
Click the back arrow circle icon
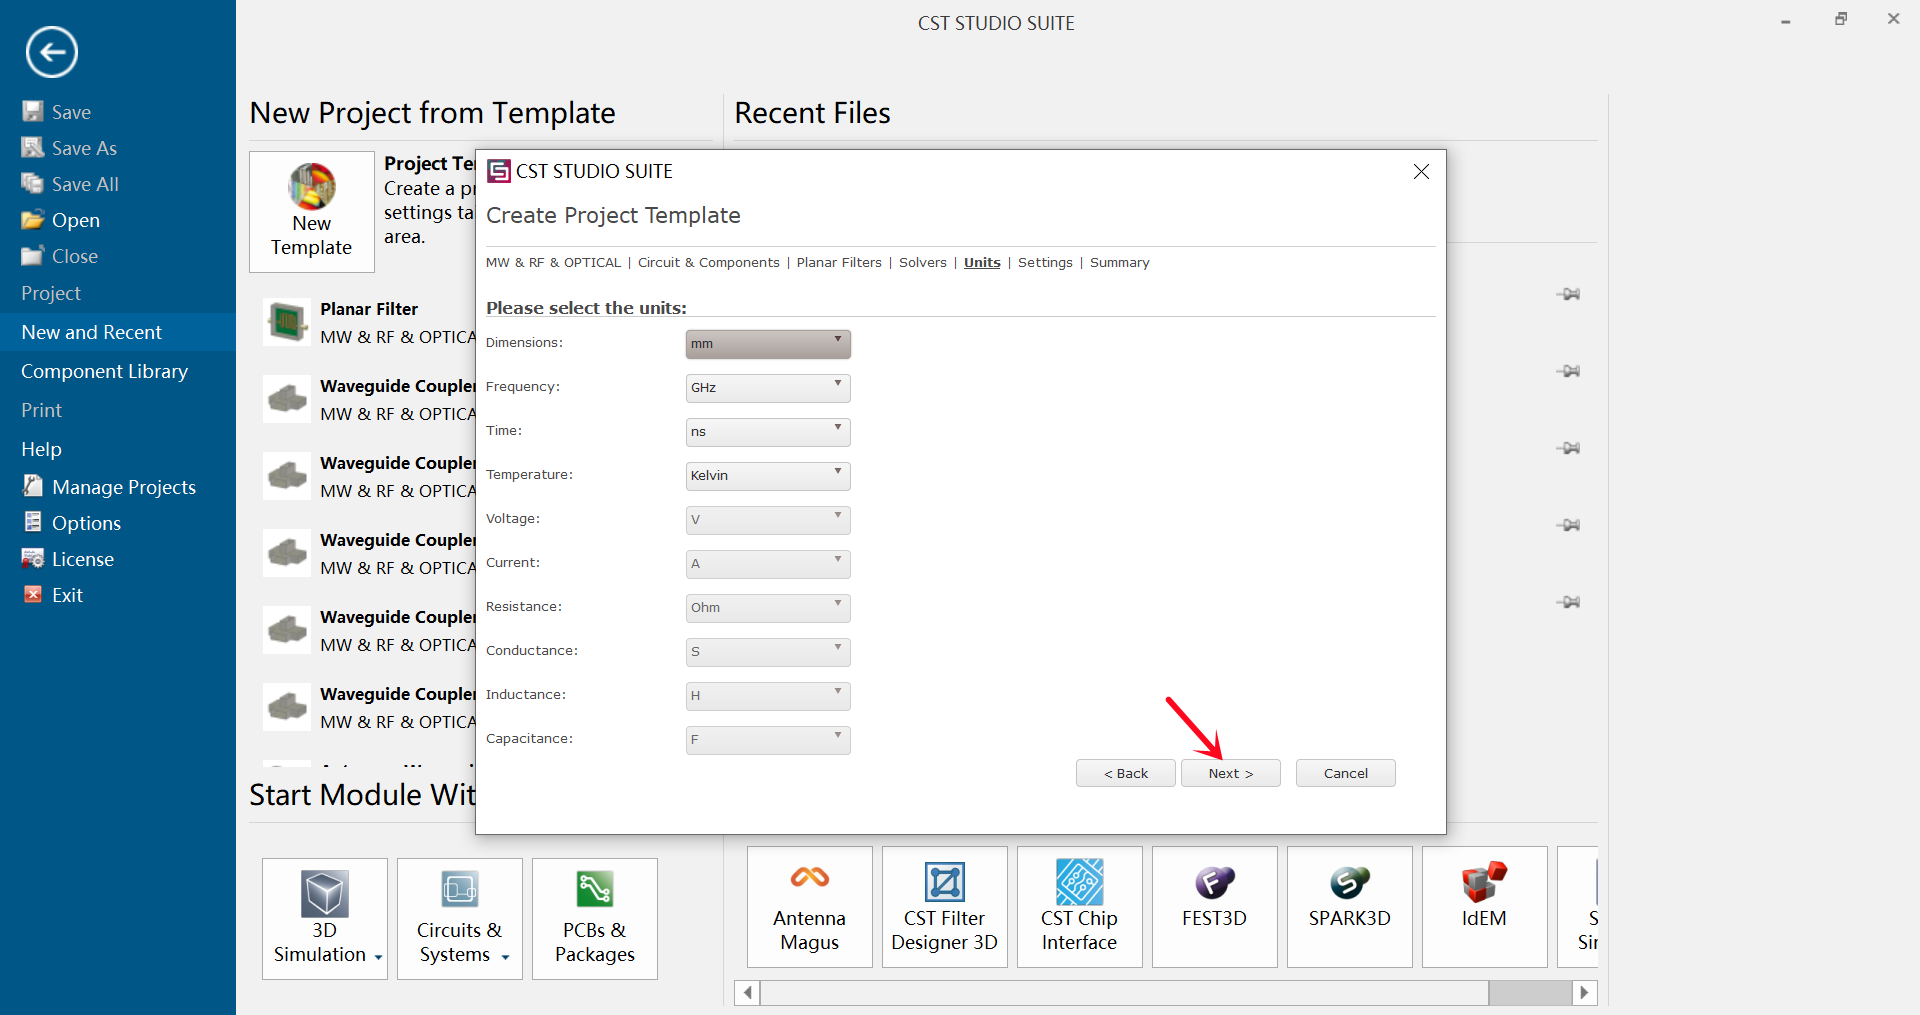52,52
